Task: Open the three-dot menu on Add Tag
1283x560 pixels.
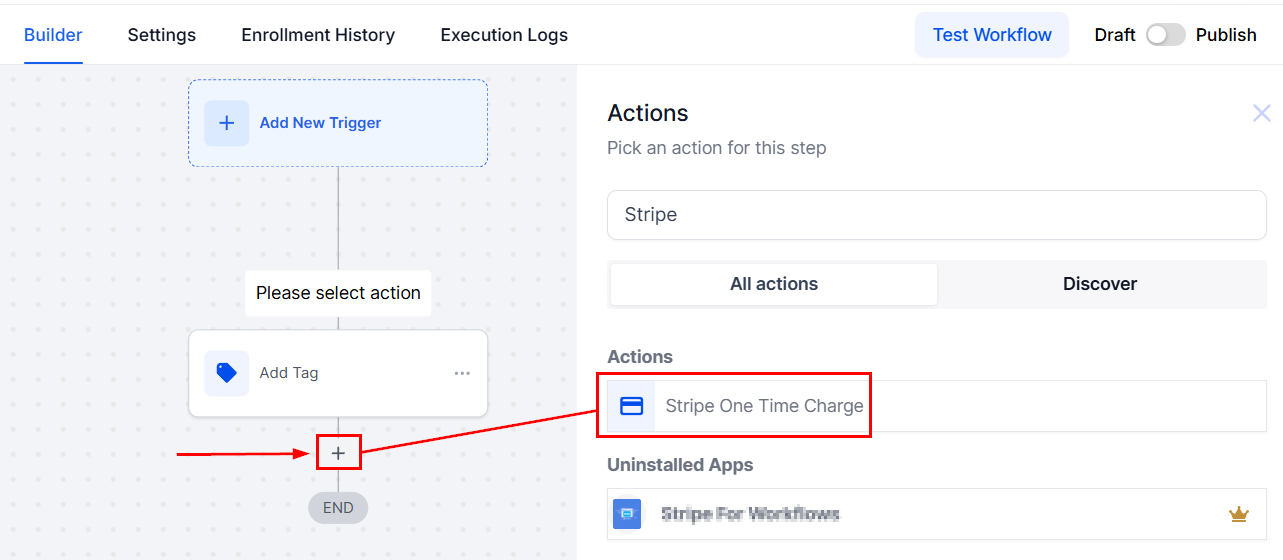Action: [462, 373]
